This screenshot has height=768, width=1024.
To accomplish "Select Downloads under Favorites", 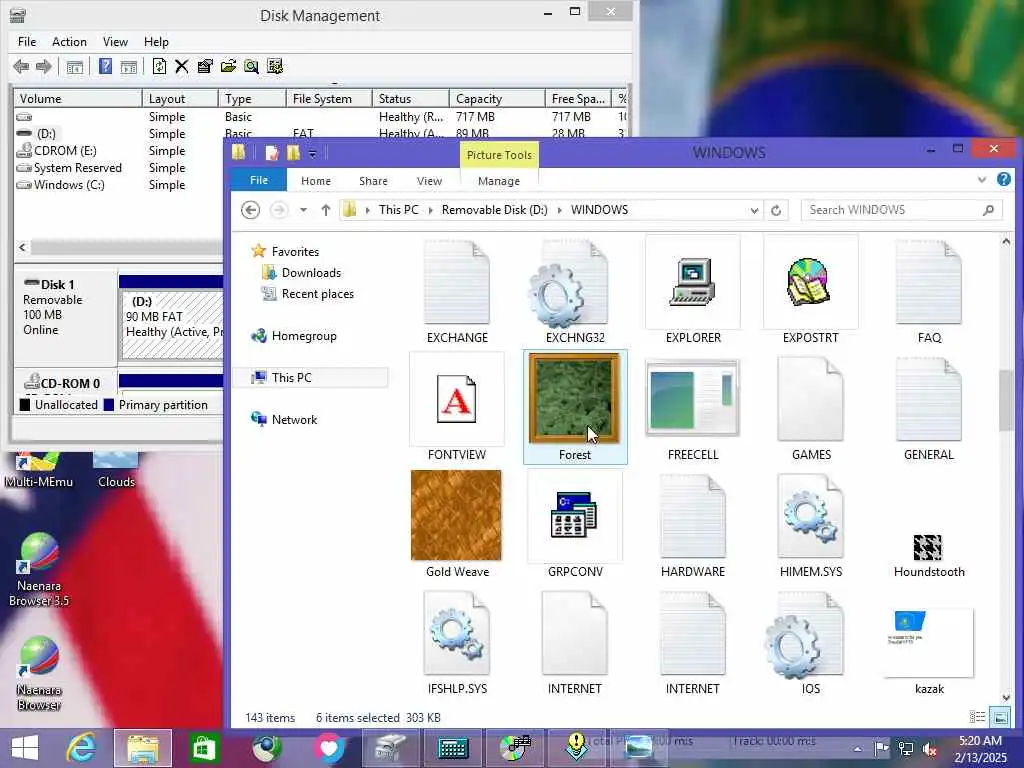I will coord(311,273).
